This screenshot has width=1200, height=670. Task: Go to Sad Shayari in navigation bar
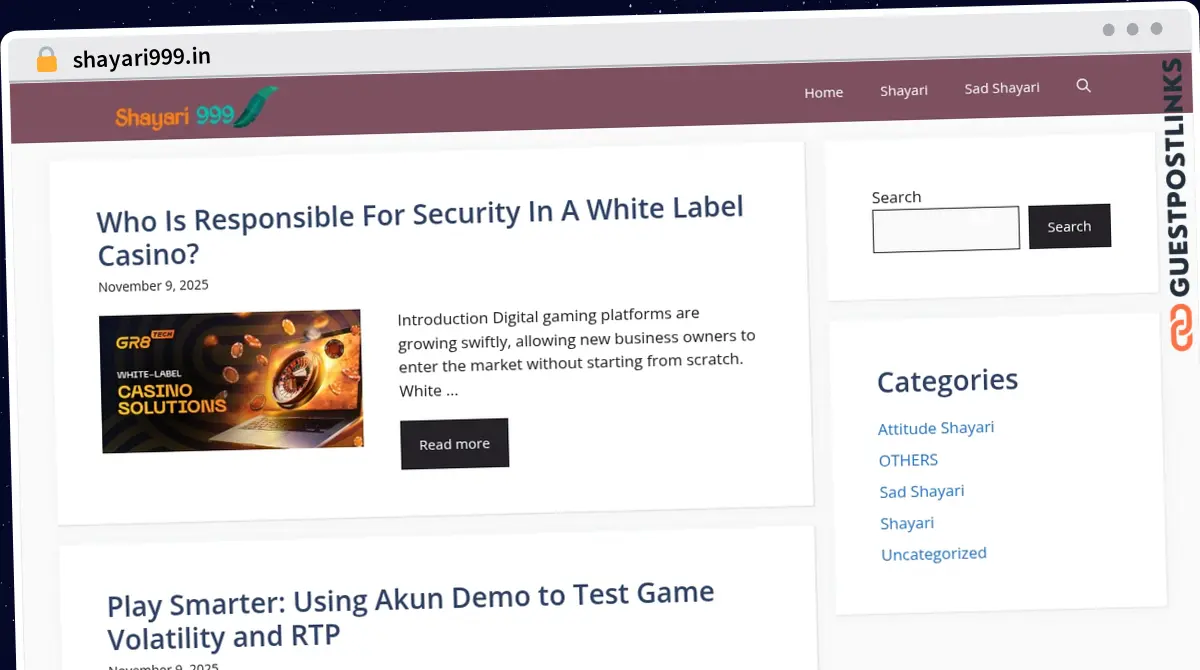coord(1001,88)
